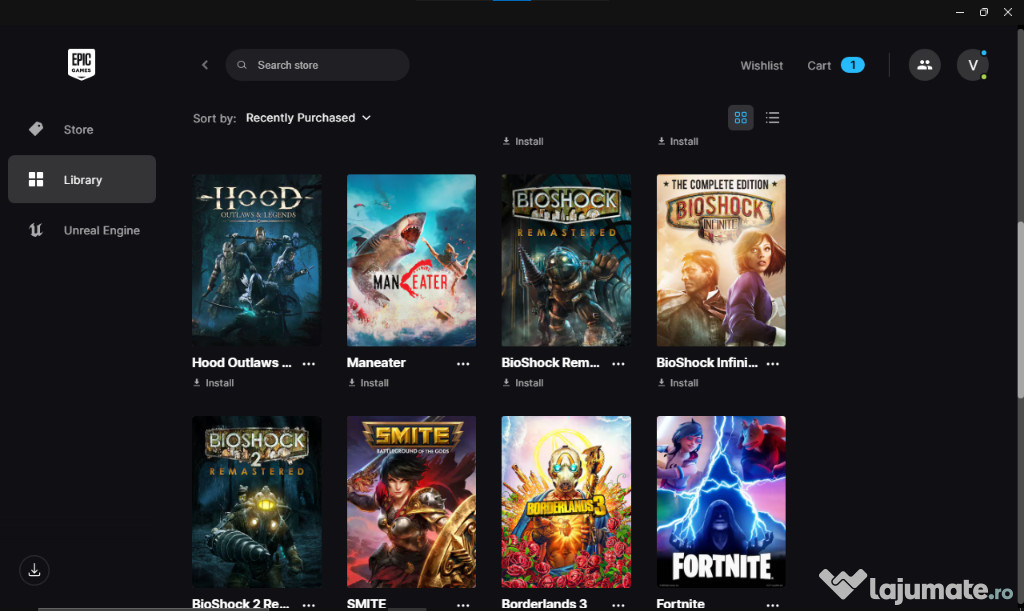Click the Search store field
Viewport: 1024px width, 611px height.
coord(317,65)
